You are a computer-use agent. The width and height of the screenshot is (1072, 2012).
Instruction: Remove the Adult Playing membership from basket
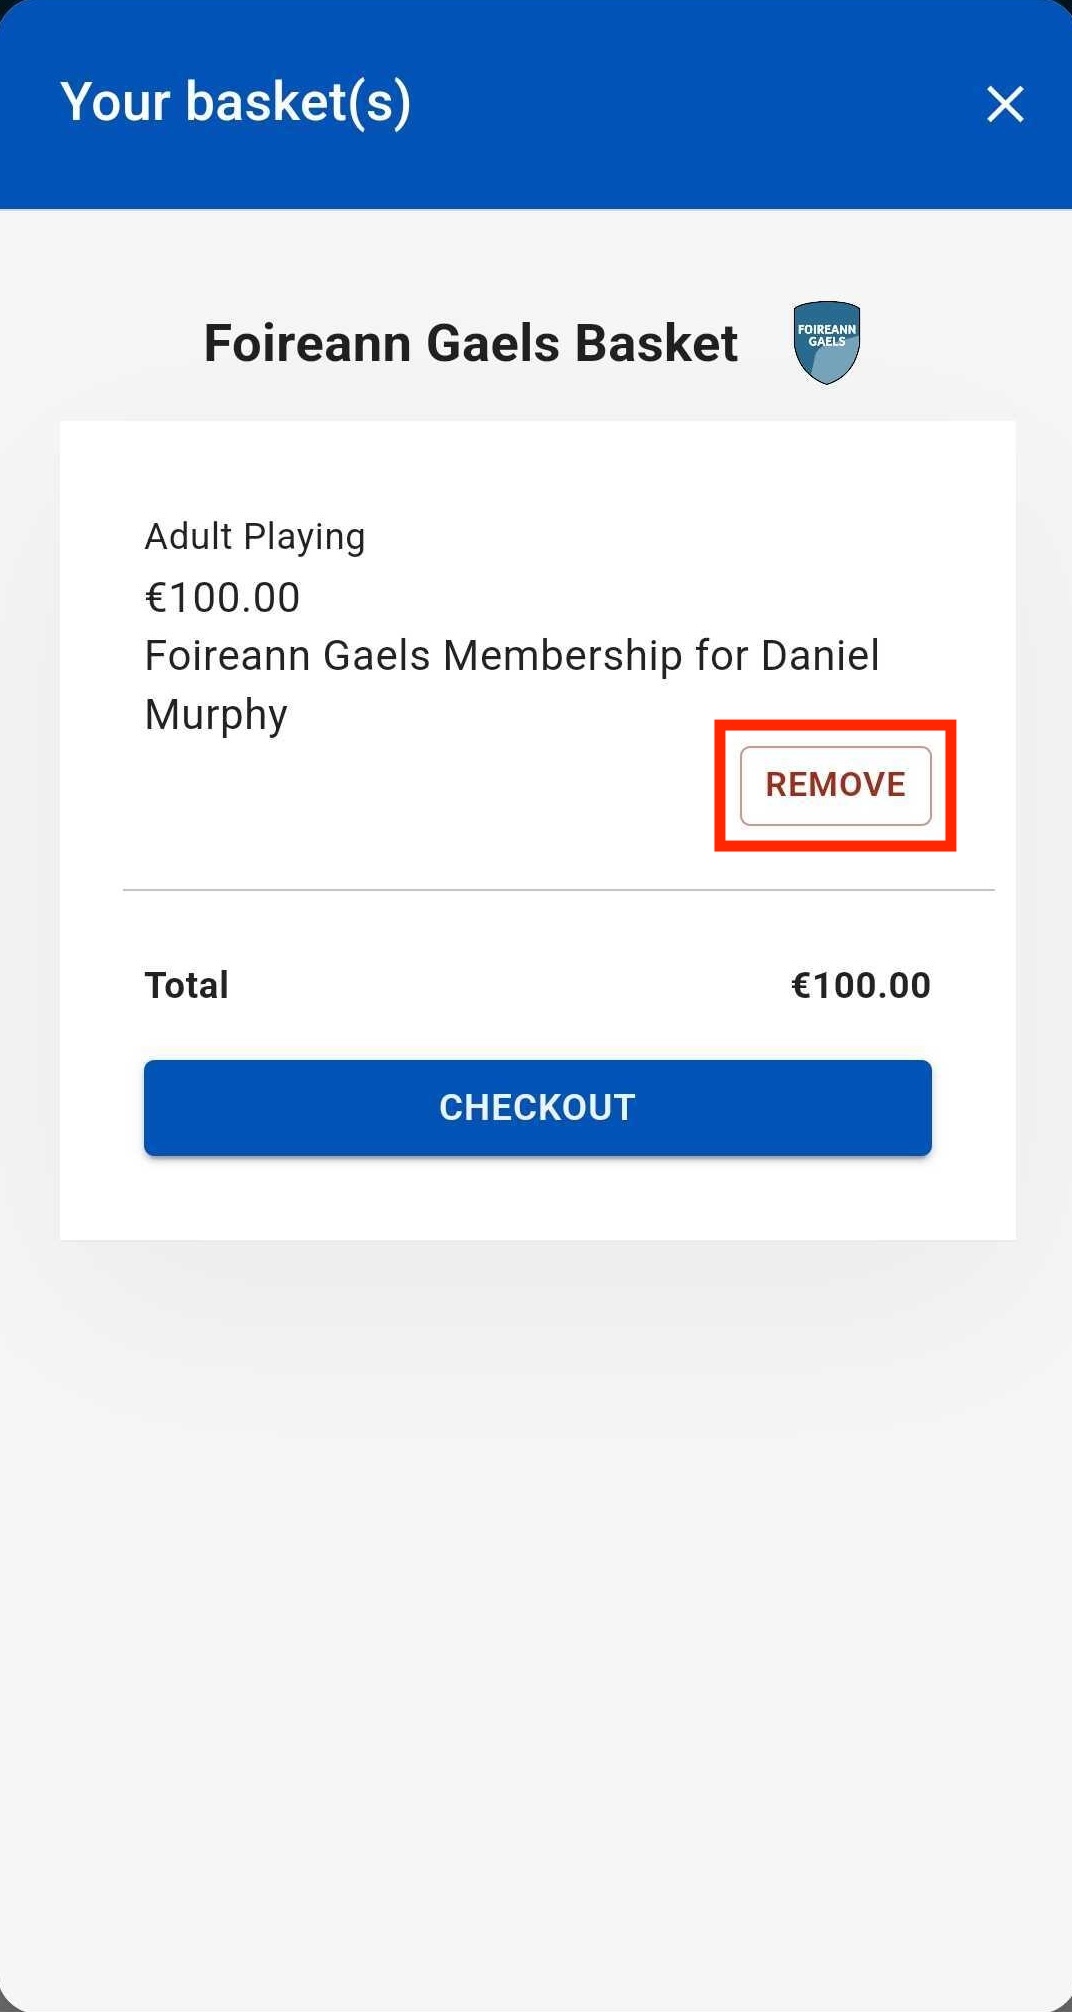pos(836,785)
